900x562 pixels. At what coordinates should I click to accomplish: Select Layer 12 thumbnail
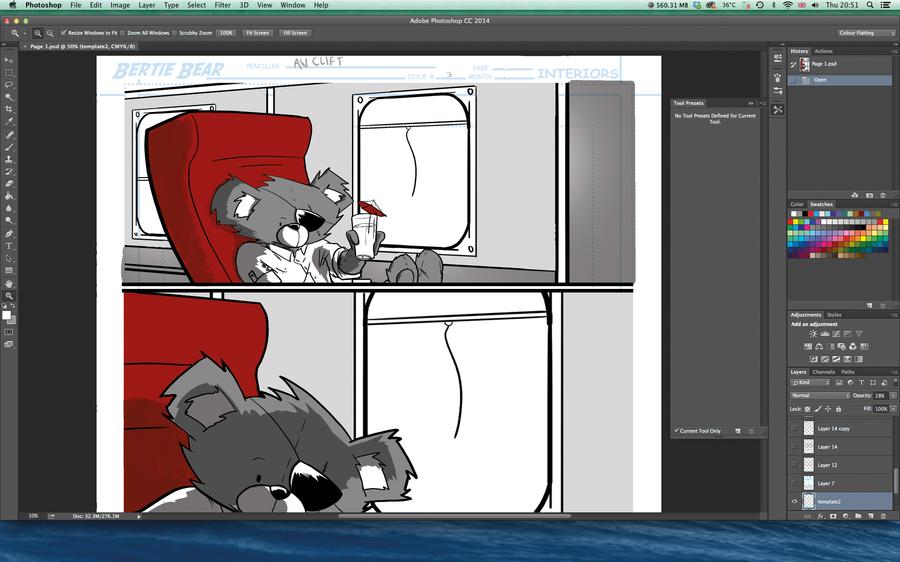808,464
